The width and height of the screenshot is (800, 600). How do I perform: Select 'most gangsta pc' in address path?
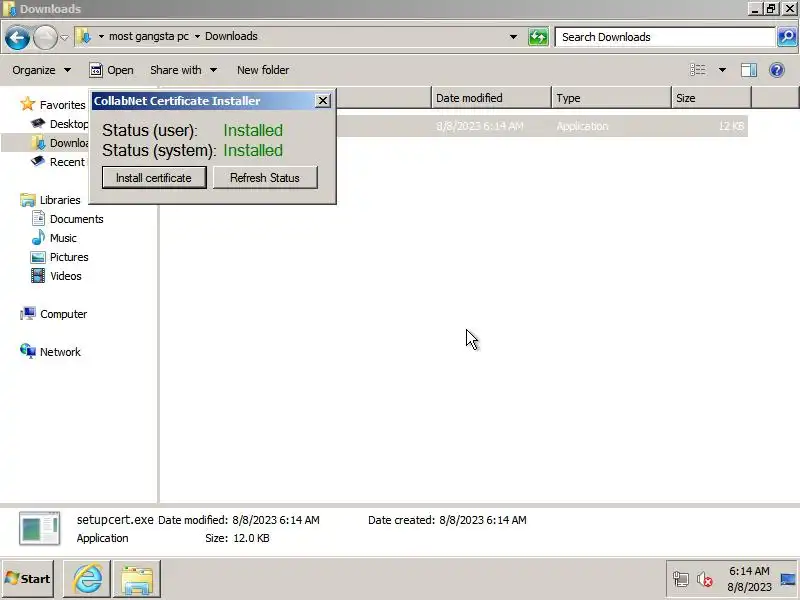(x=148, y=36)
